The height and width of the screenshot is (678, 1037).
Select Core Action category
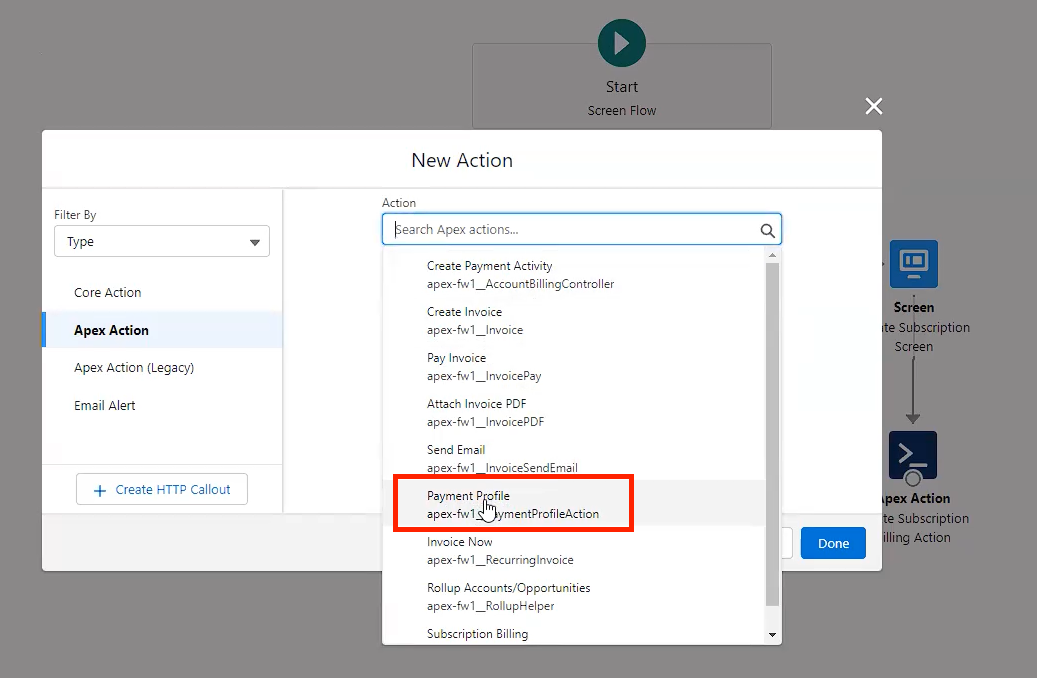click(x=108, y=293)
